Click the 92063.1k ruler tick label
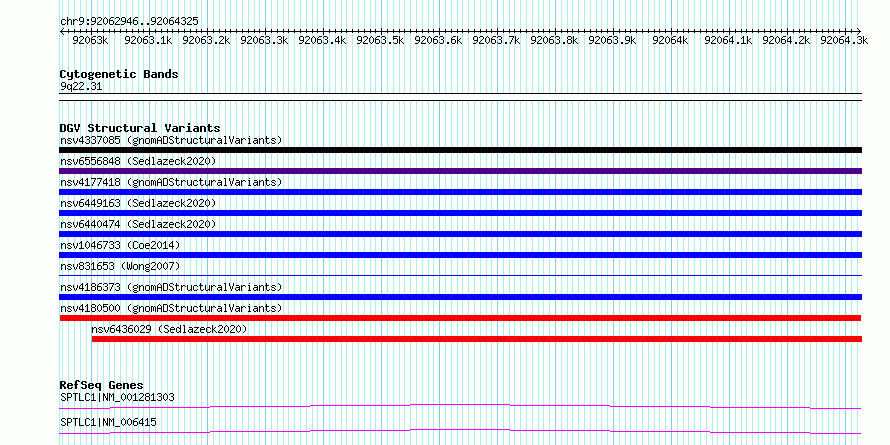This screenshot has height=445, width=890. [149, 41]
